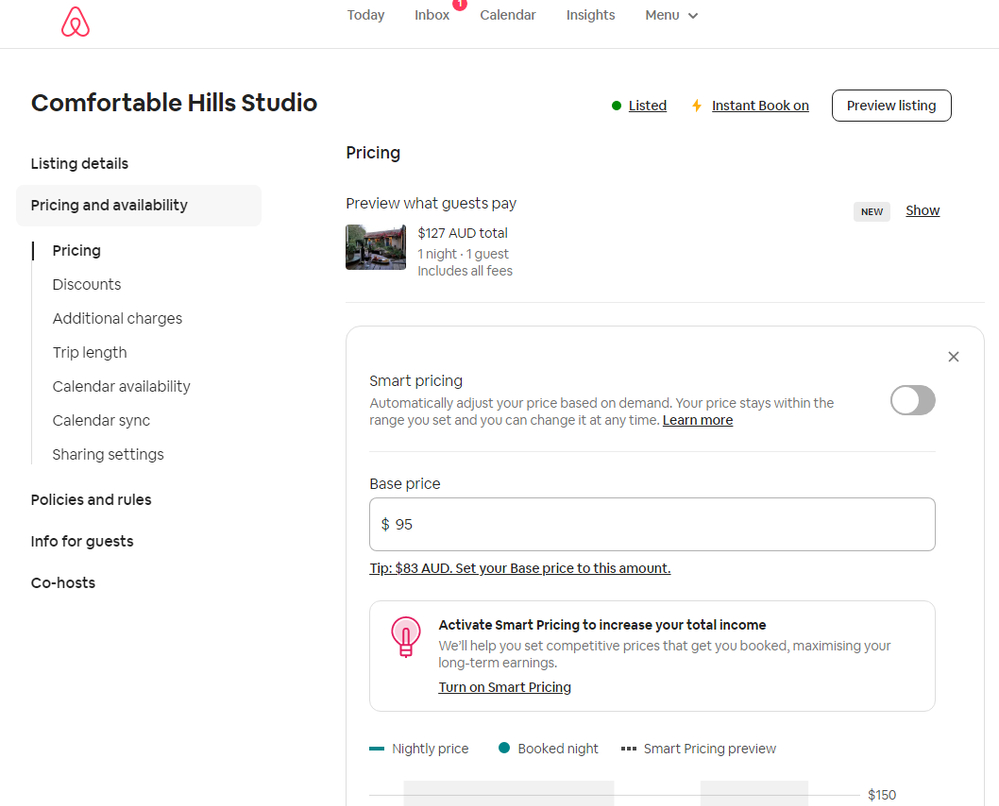Open the Calendar menu item
The image size is (999, 806).
click(507, 15)
